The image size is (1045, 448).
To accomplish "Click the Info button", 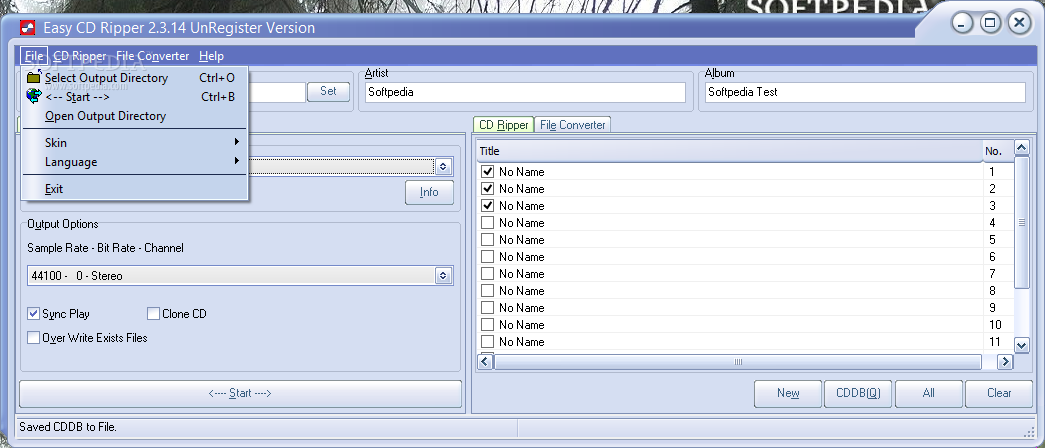I will [x=429, y=192].
